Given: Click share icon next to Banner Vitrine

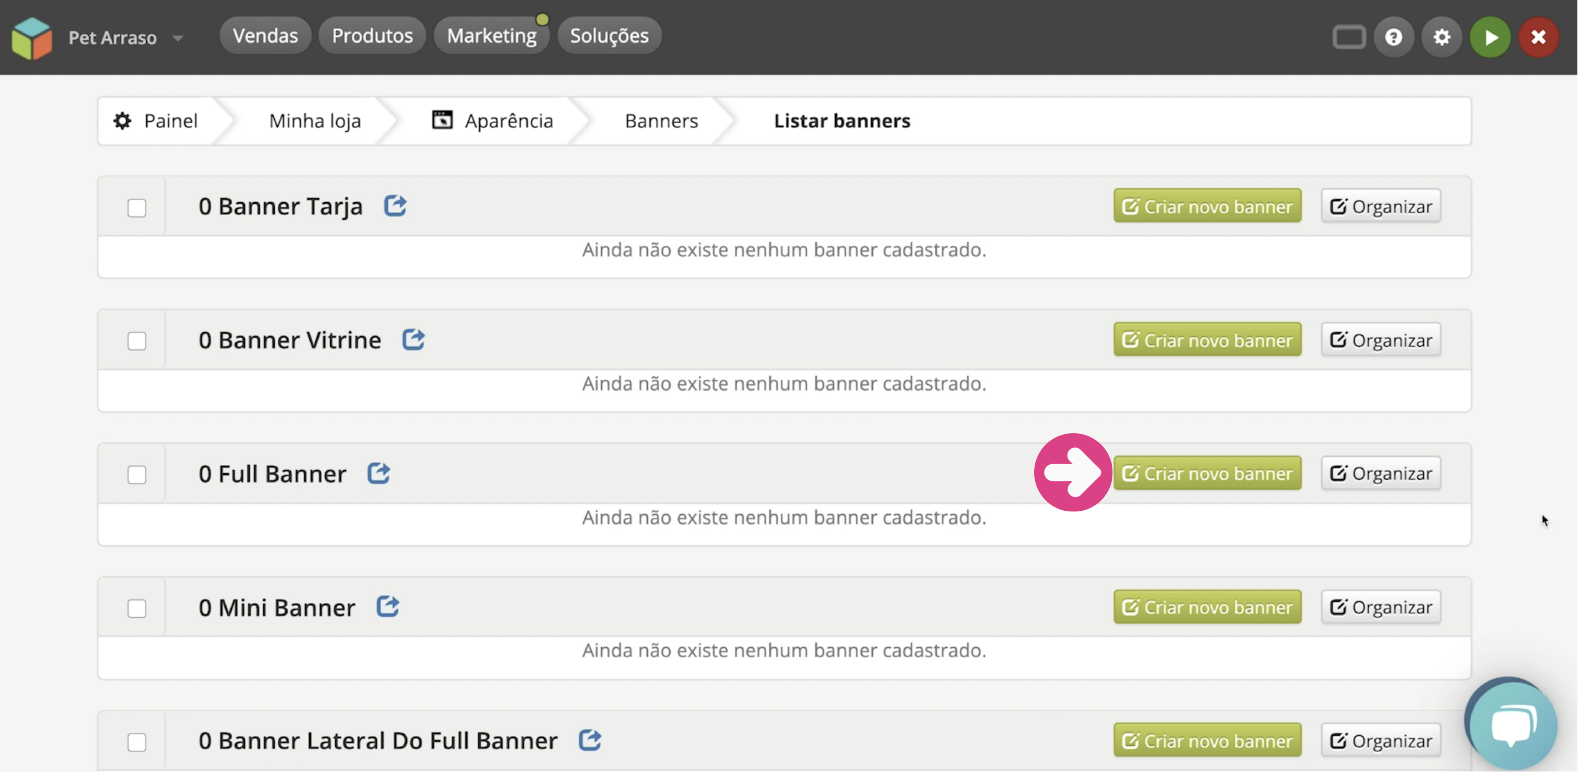Looking at the screenshot, I should point(414,339).
